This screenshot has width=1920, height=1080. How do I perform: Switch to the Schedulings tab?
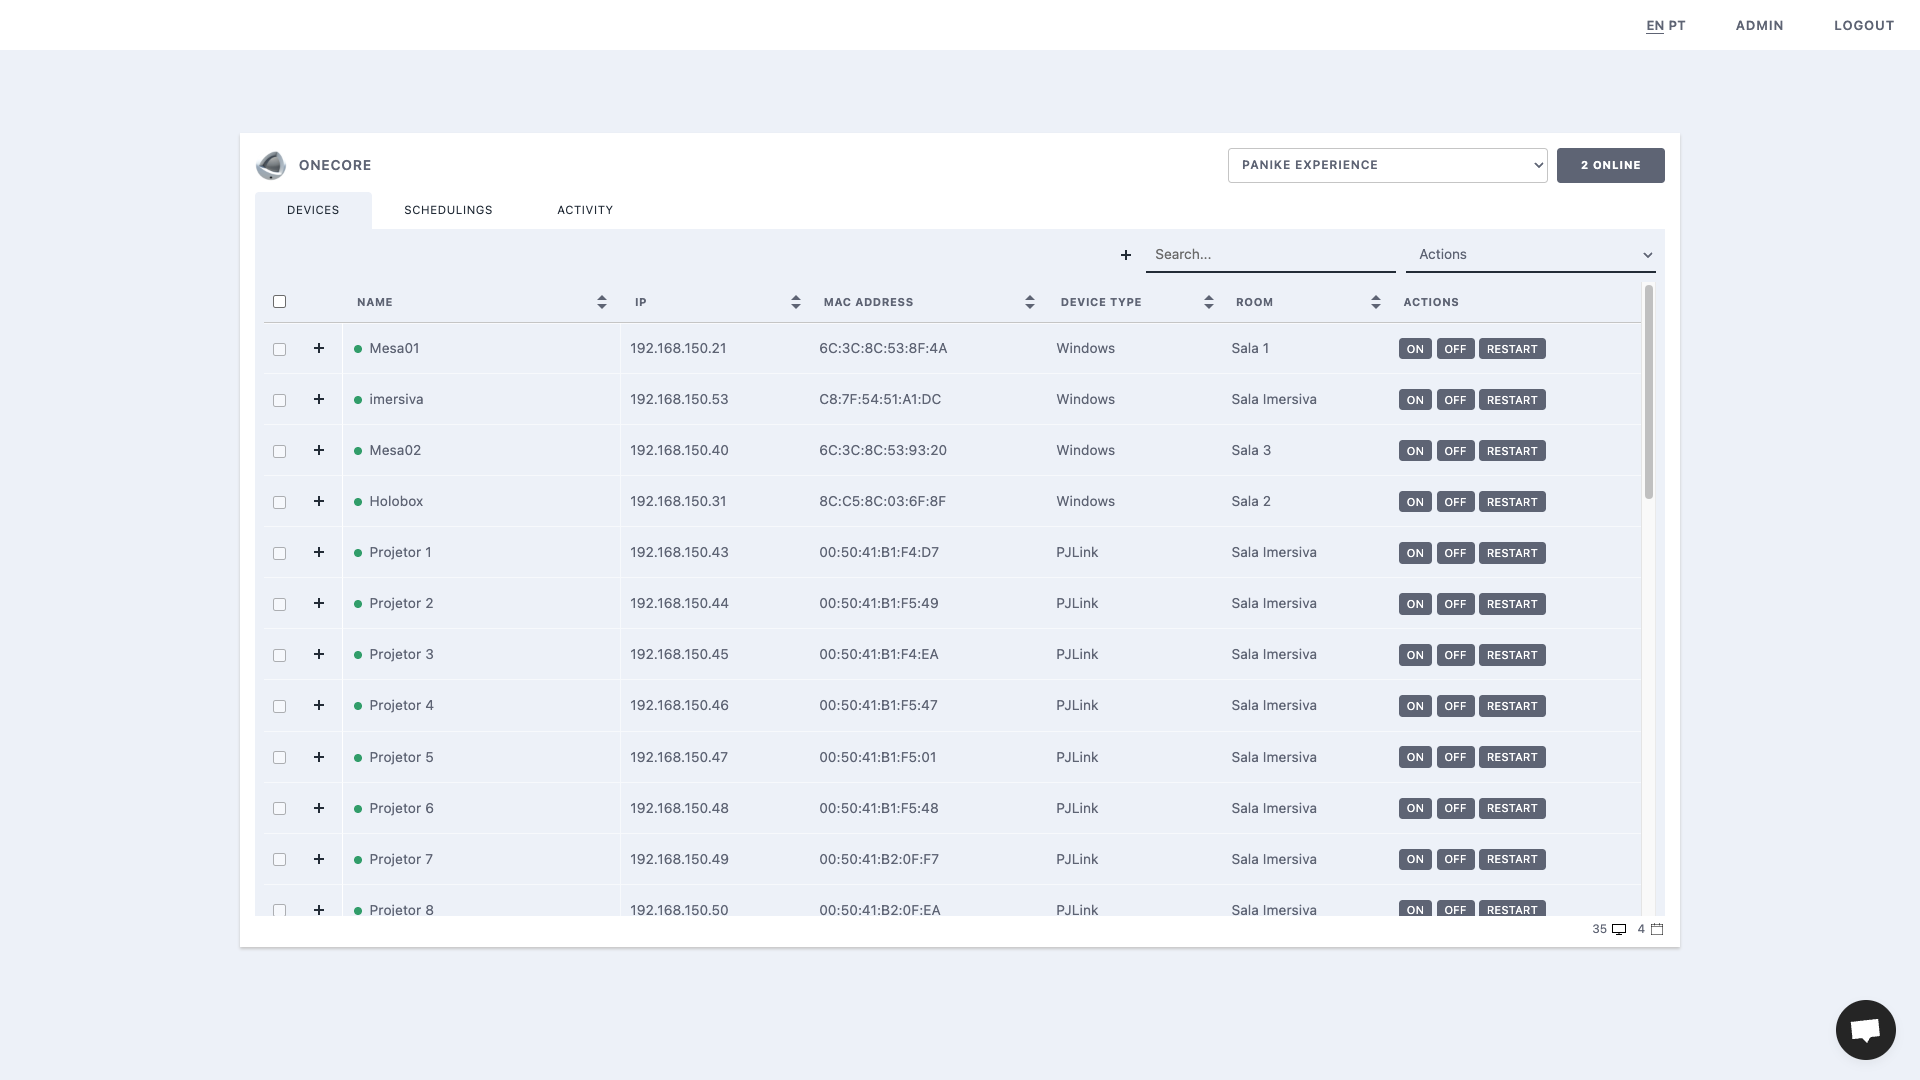point(448,210)
